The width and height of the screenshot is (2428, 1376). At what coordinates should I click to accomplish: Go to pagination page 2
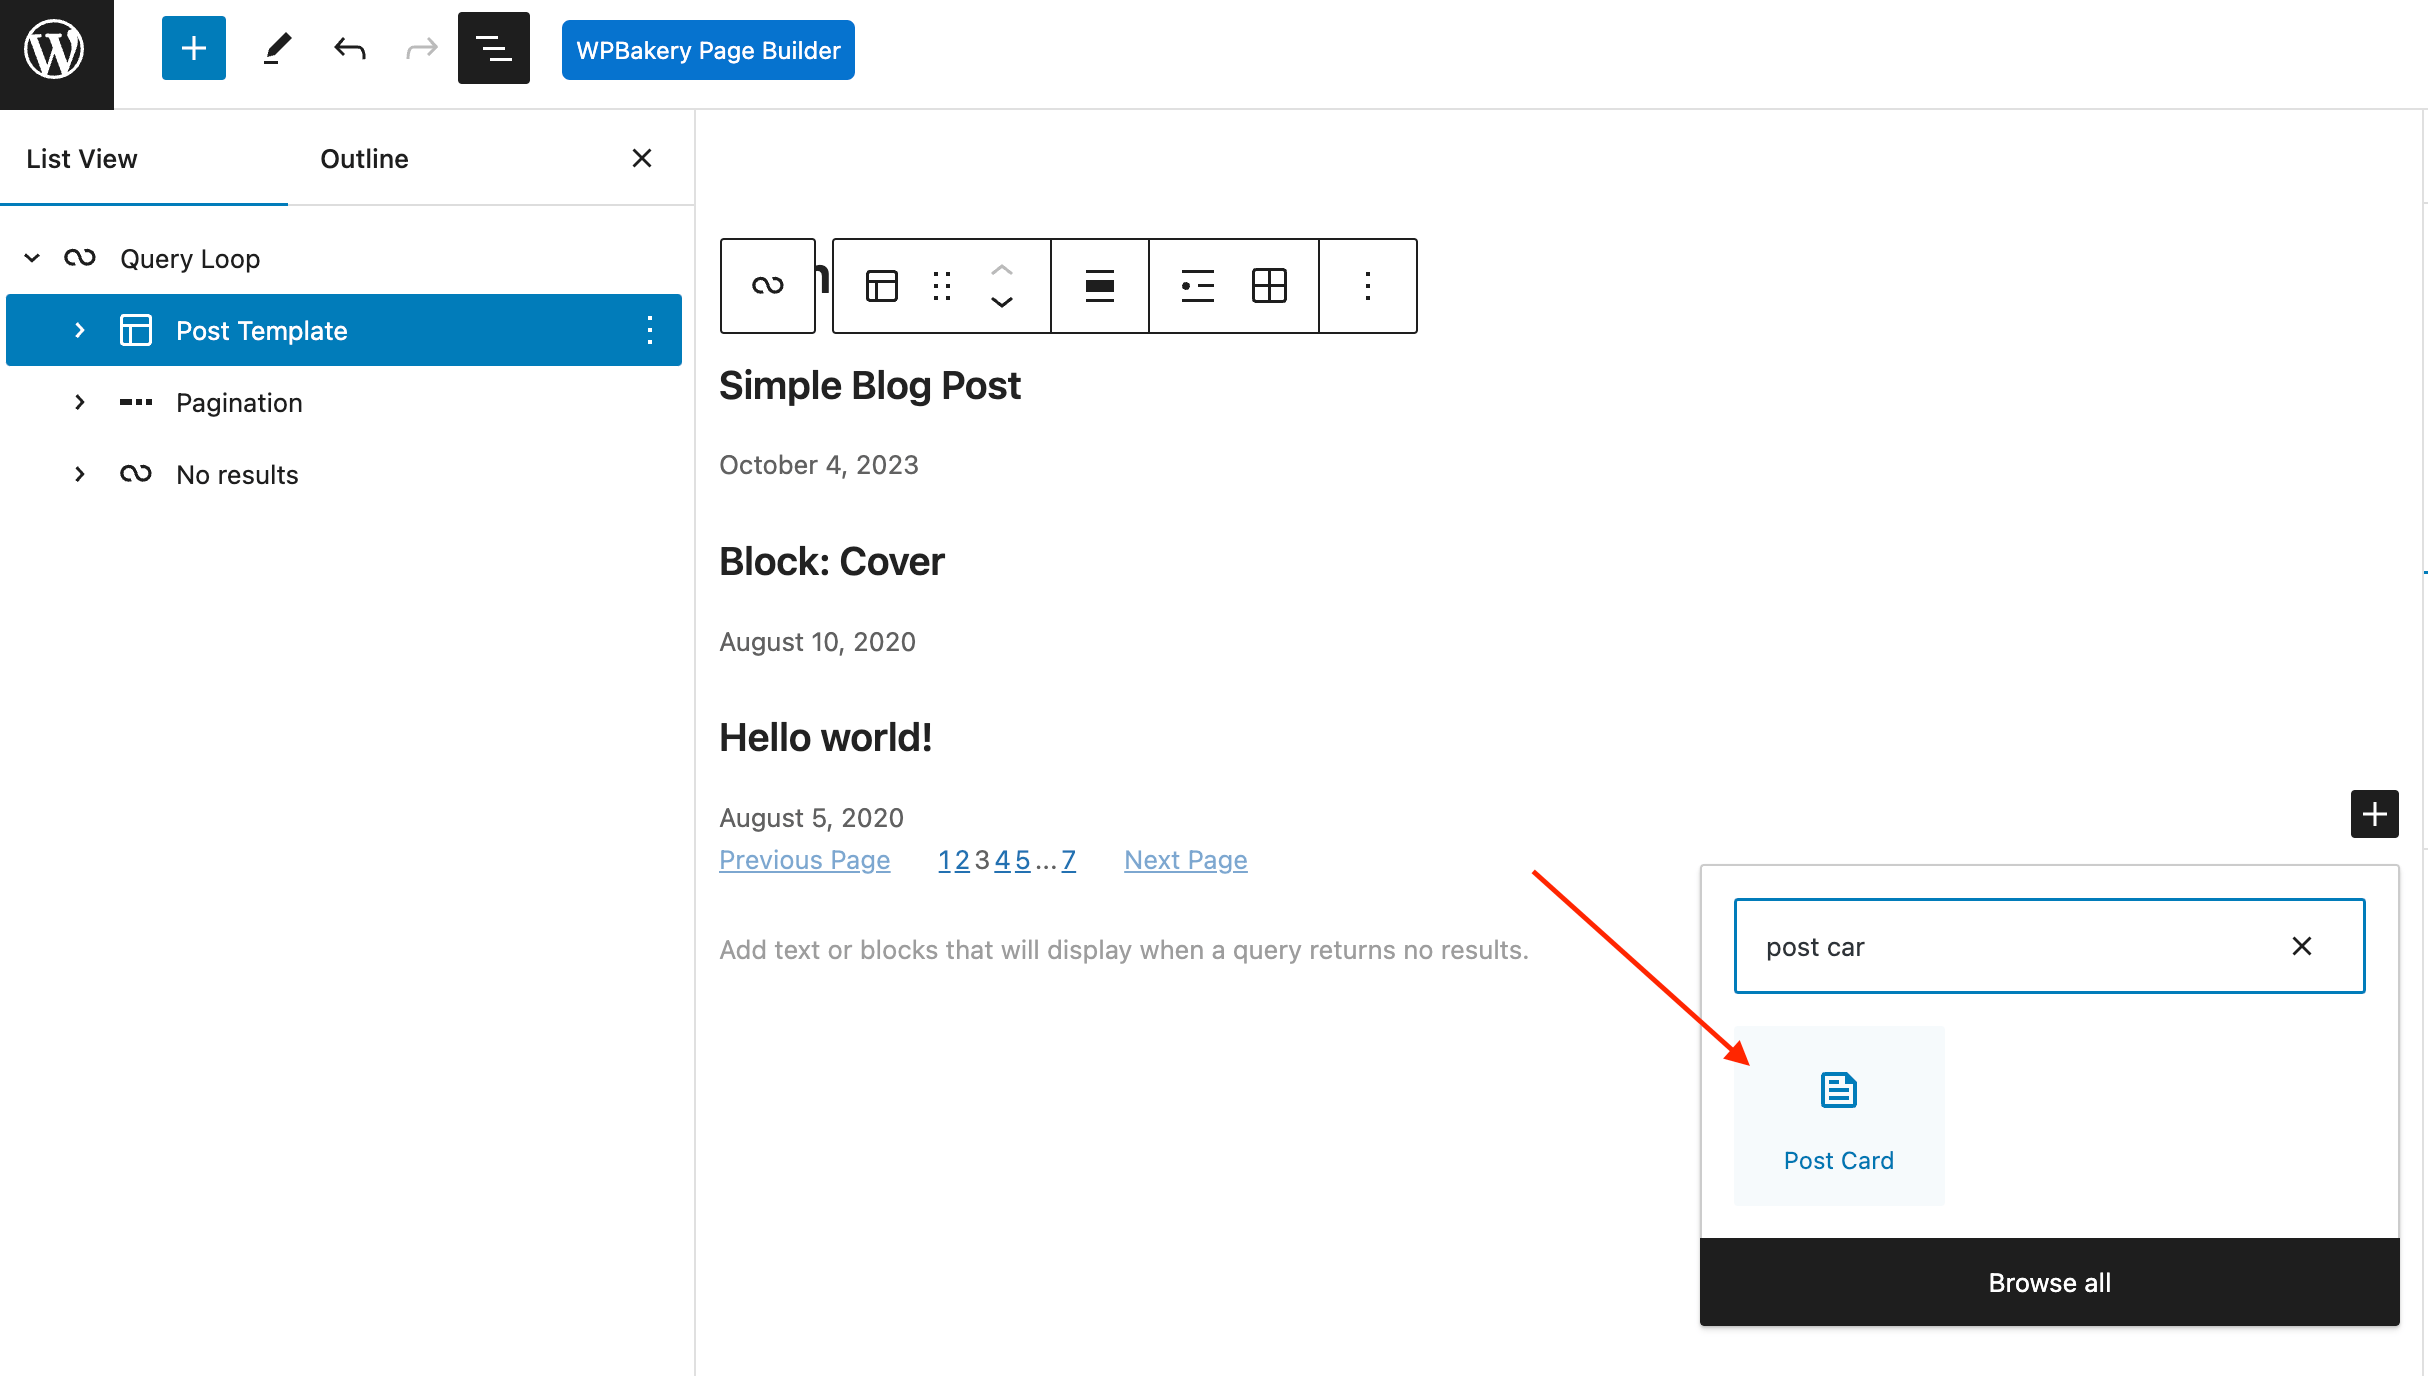point(962,860)
